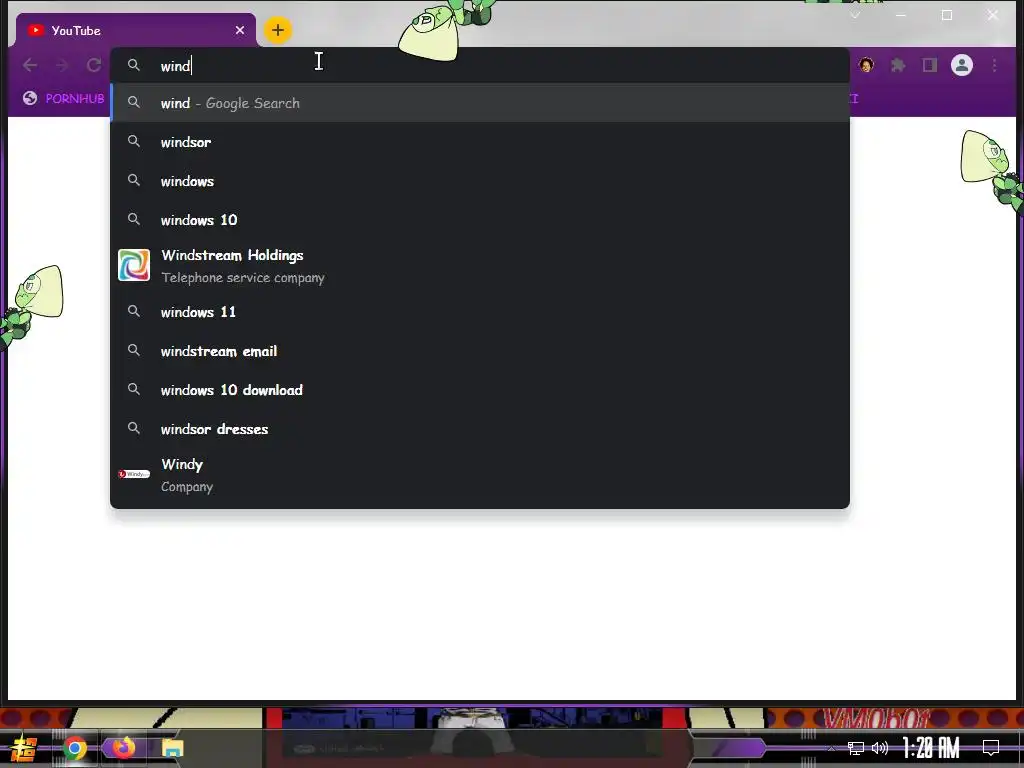Open File Explorer from the taskbar
Image resolution: width=1024 pixels, height=768 pixels.
(172, 748)
